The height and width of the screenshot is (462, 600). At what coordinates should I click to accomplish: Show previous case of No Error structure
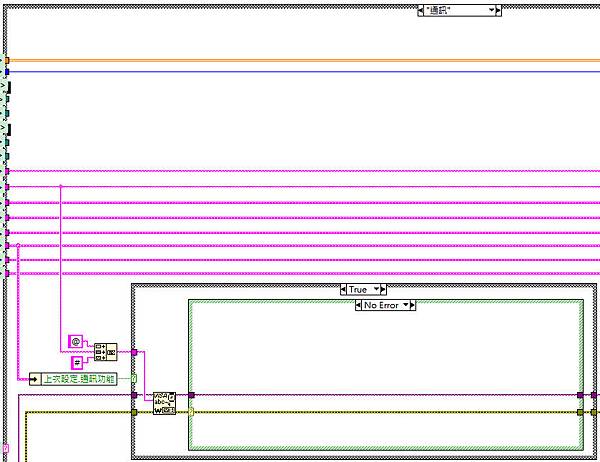[358, 305]
